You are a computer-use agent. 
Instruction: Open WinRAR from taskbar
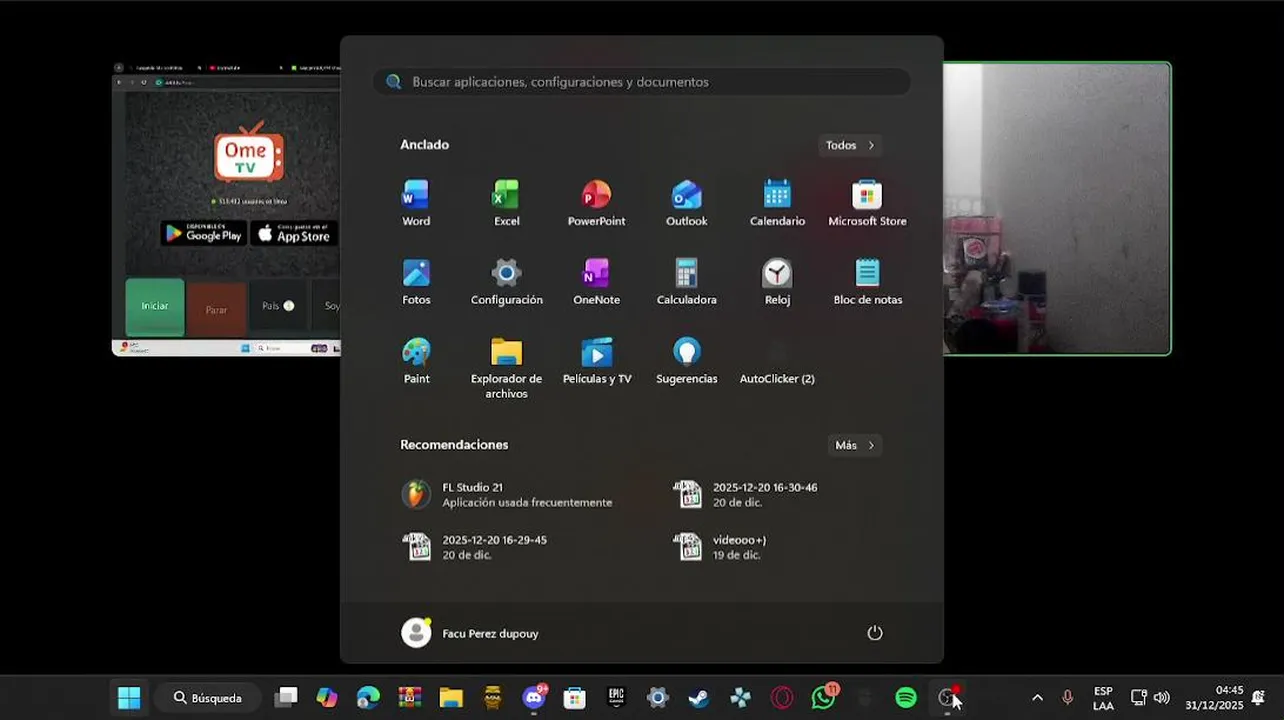click(x=410, y=698)
